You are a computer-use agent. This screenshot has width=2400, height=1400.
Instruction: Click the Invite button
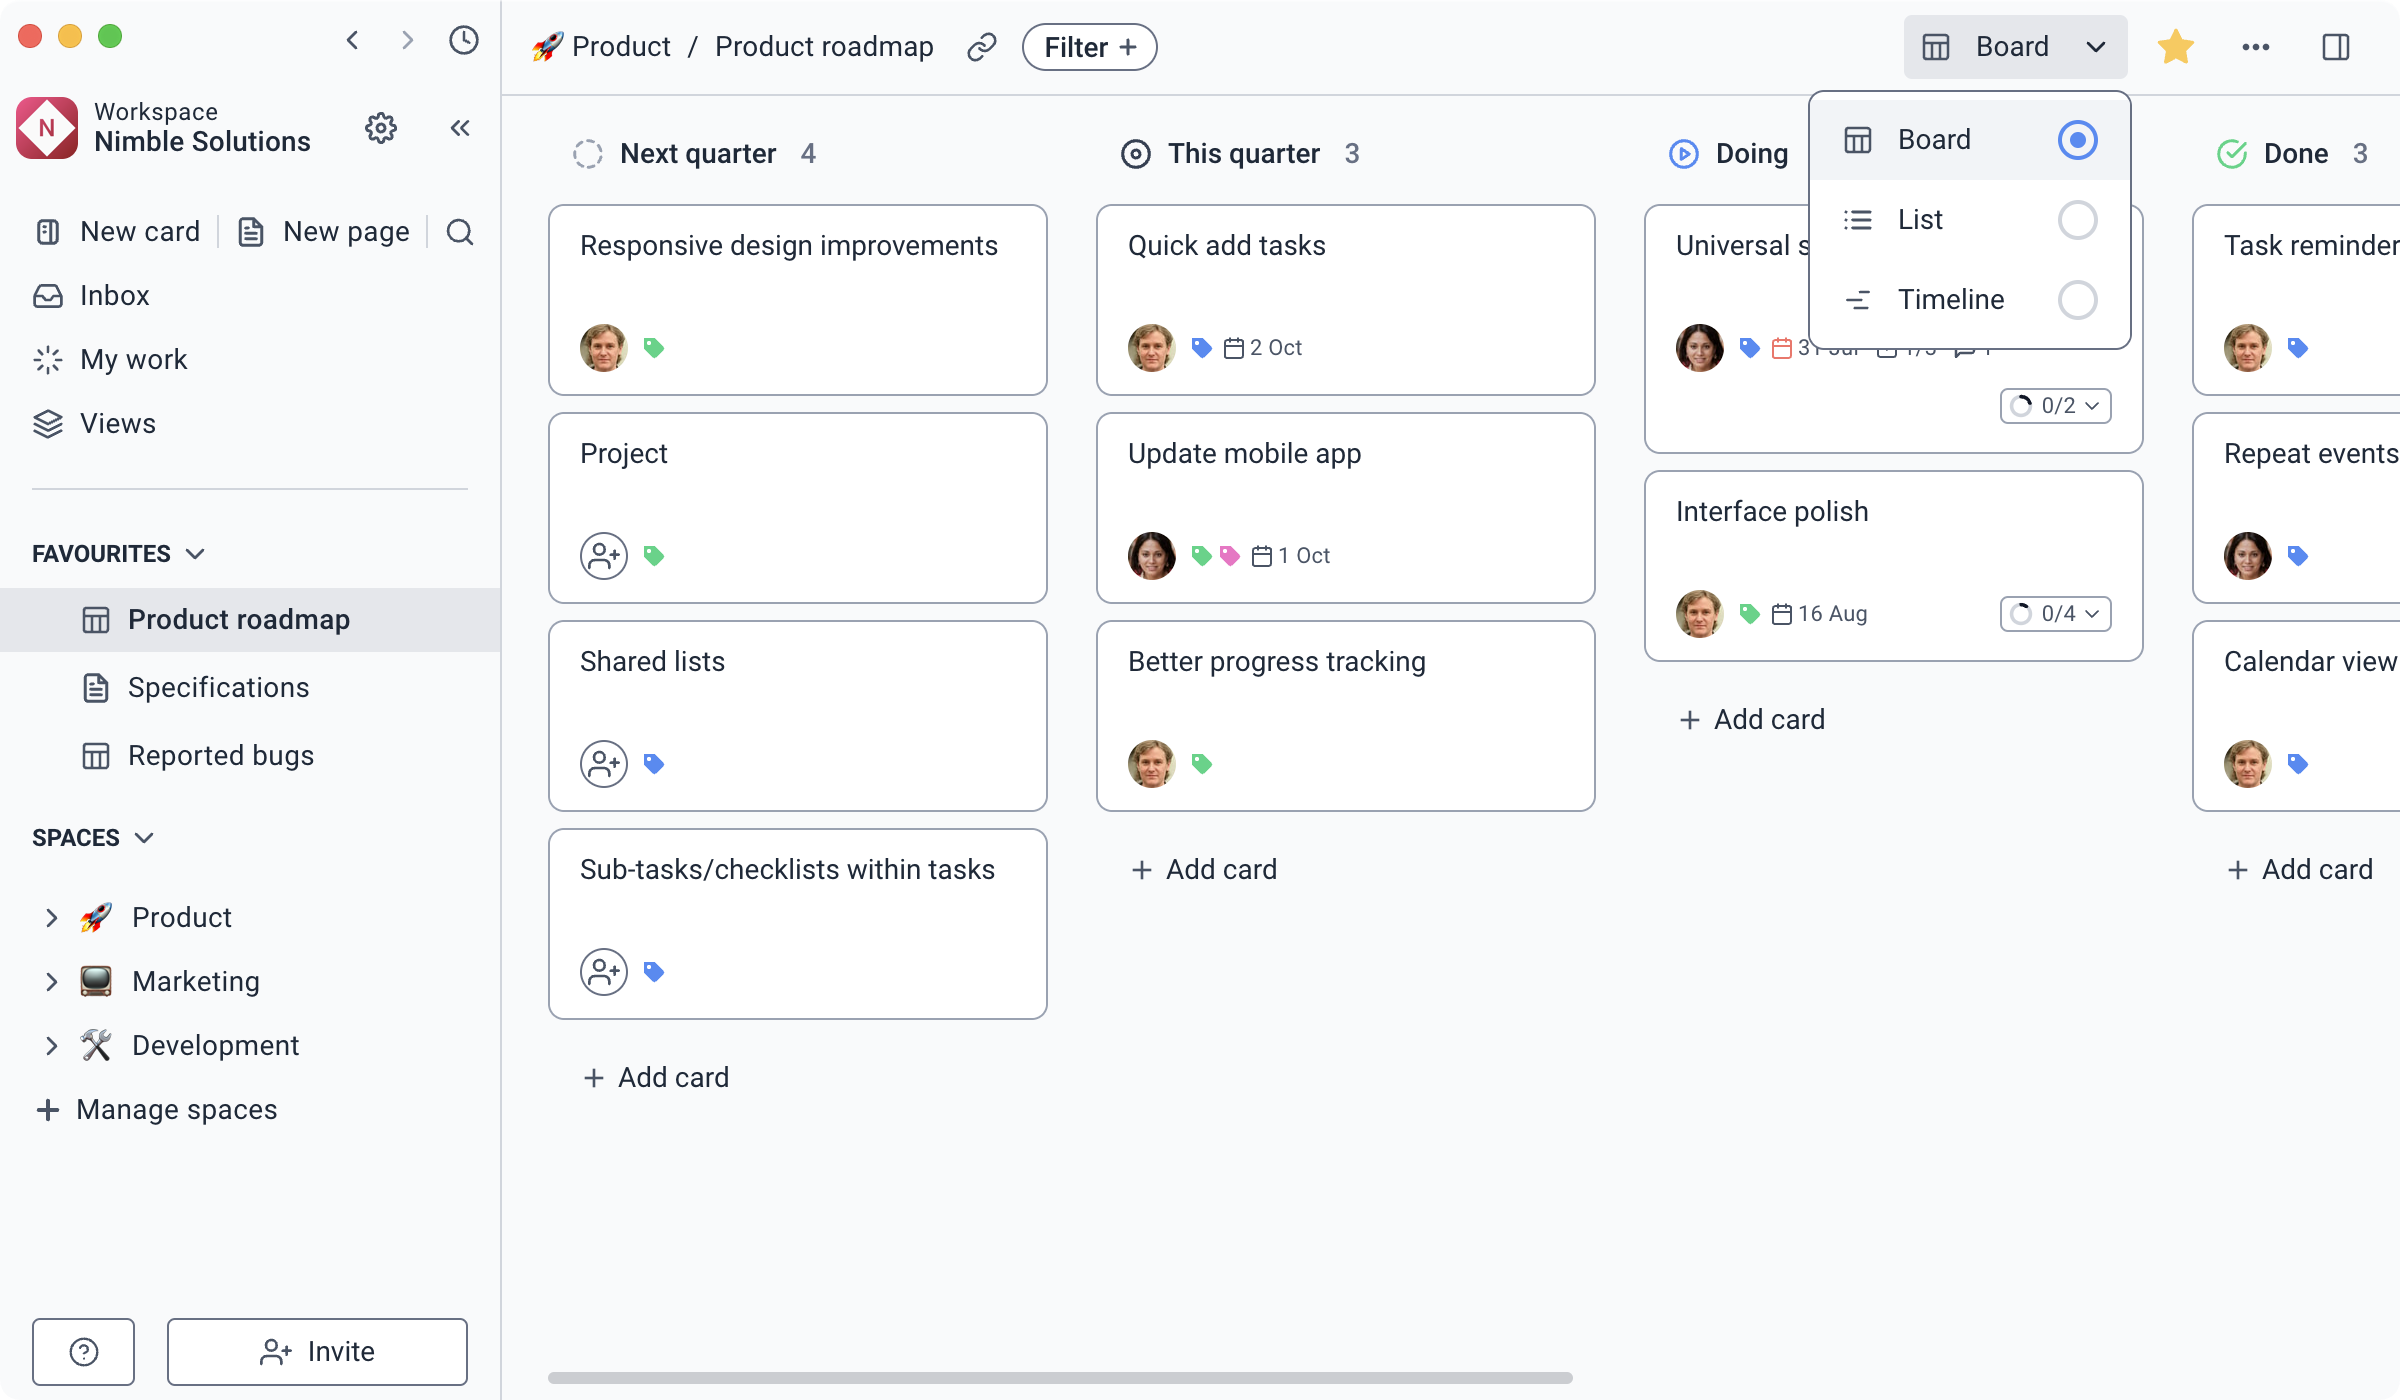tap(318, 1351)
